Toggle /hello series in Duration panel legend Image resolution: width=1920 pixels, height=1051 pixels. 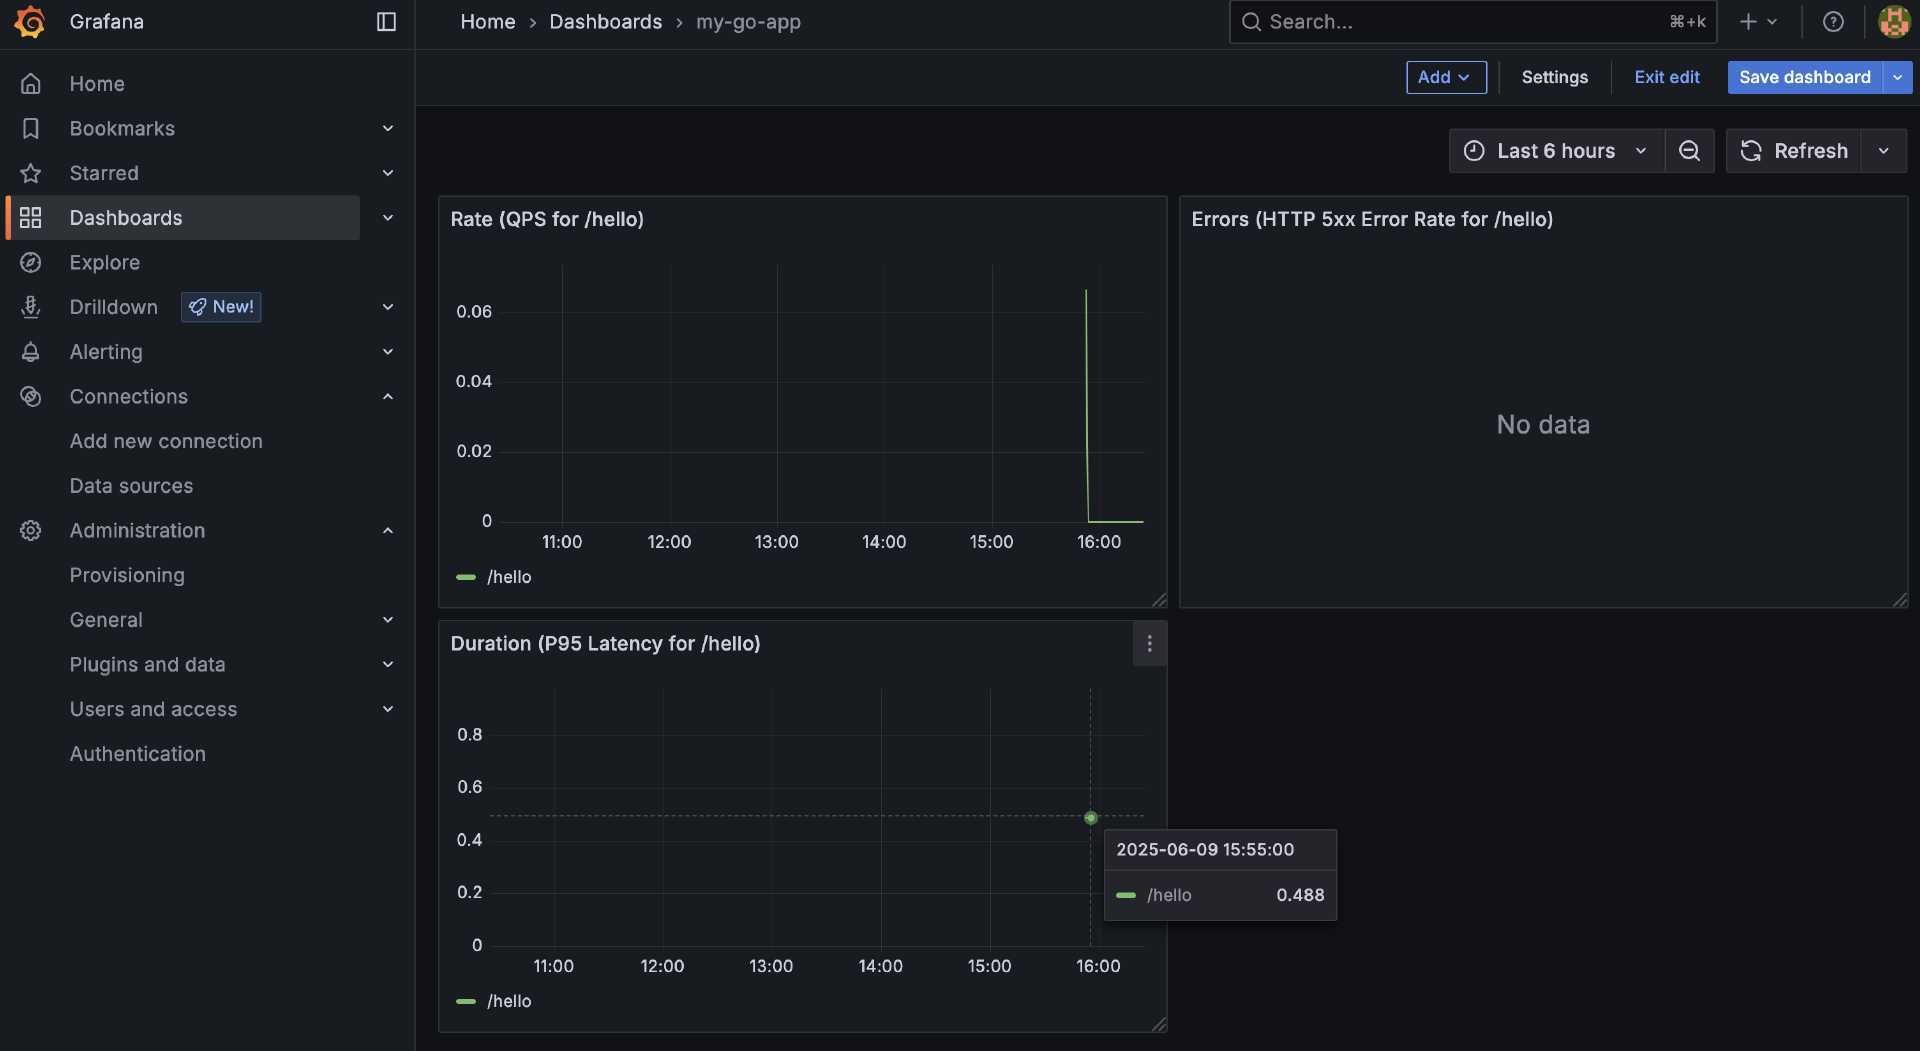tap(508, 1001)
